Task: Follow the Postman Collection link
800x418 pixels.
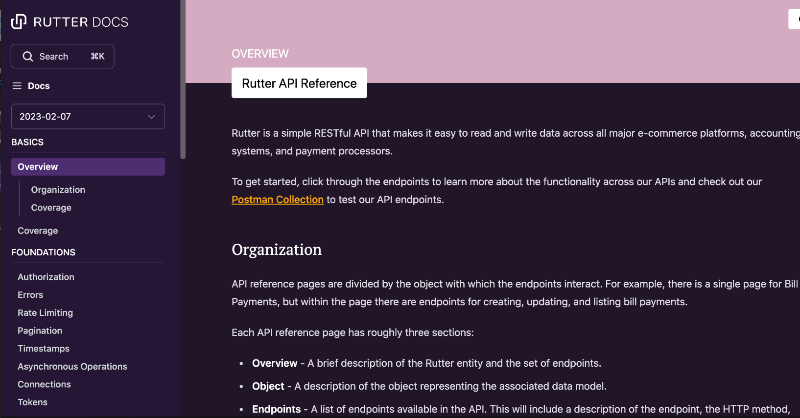Action: point(278,200)
